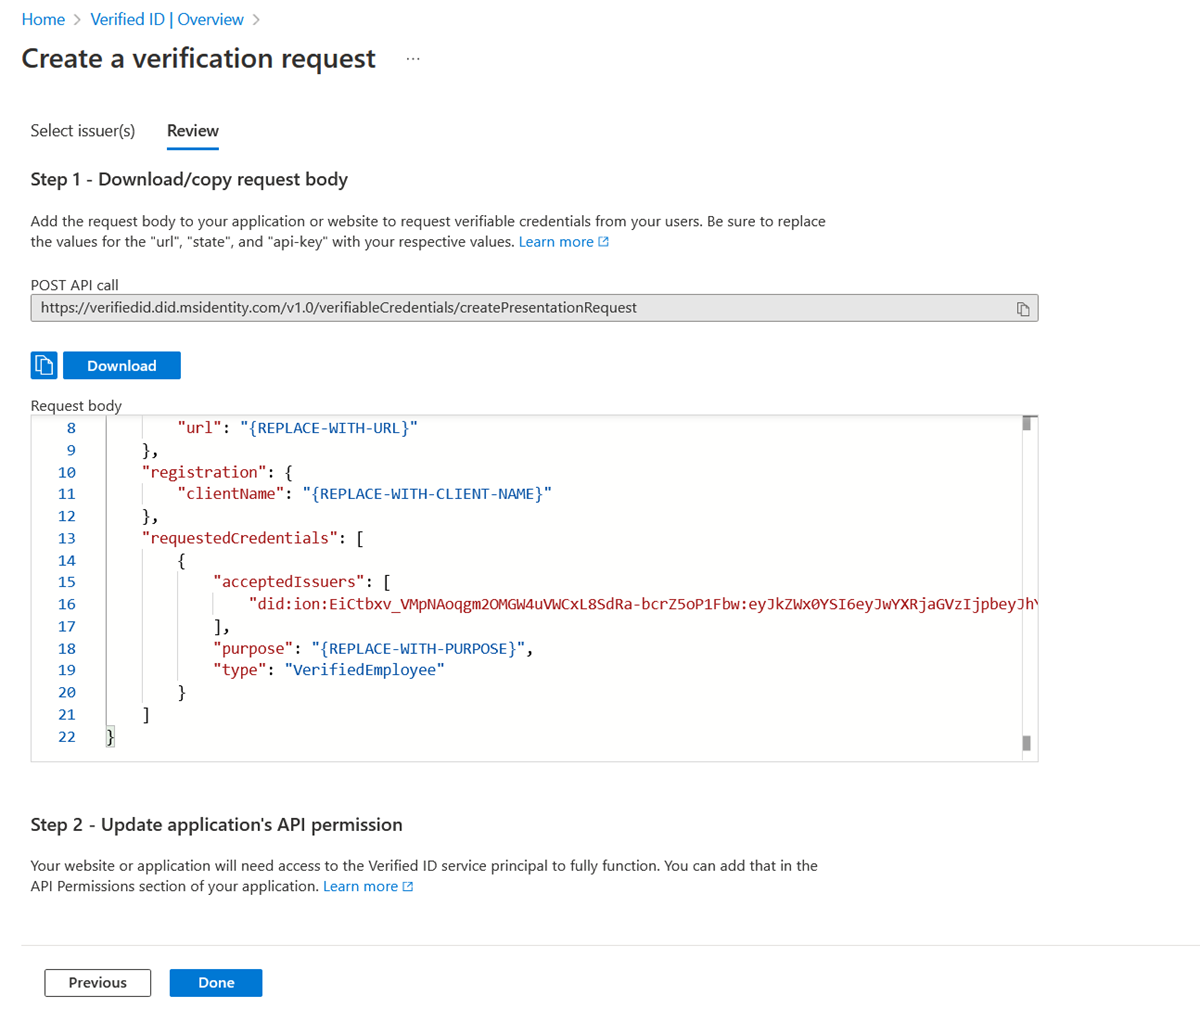Switch to the Select issuer(s) tab
Image resolution: width=1200 pixels, height=1021 pixels.
pyautogui.click(x=83, y=131)
